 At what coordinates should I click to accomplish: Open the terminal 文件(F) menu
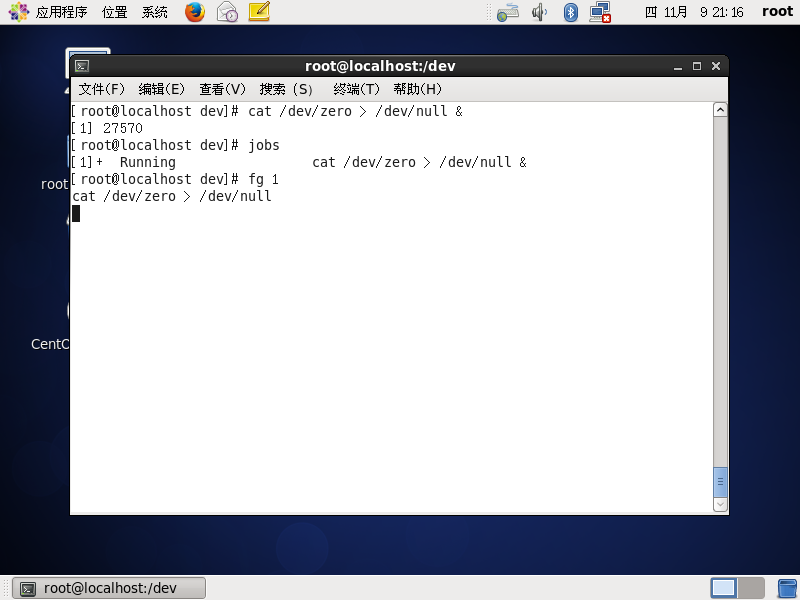pyautogui.click(x=102, y=89)
